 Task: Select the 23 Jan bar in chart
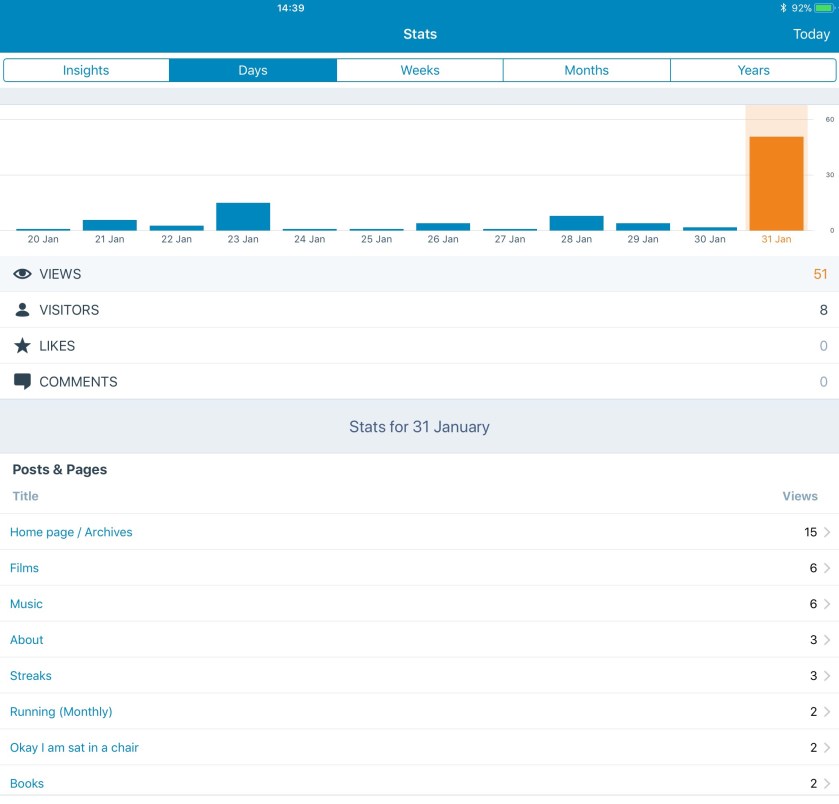click(x=243, y=217)
